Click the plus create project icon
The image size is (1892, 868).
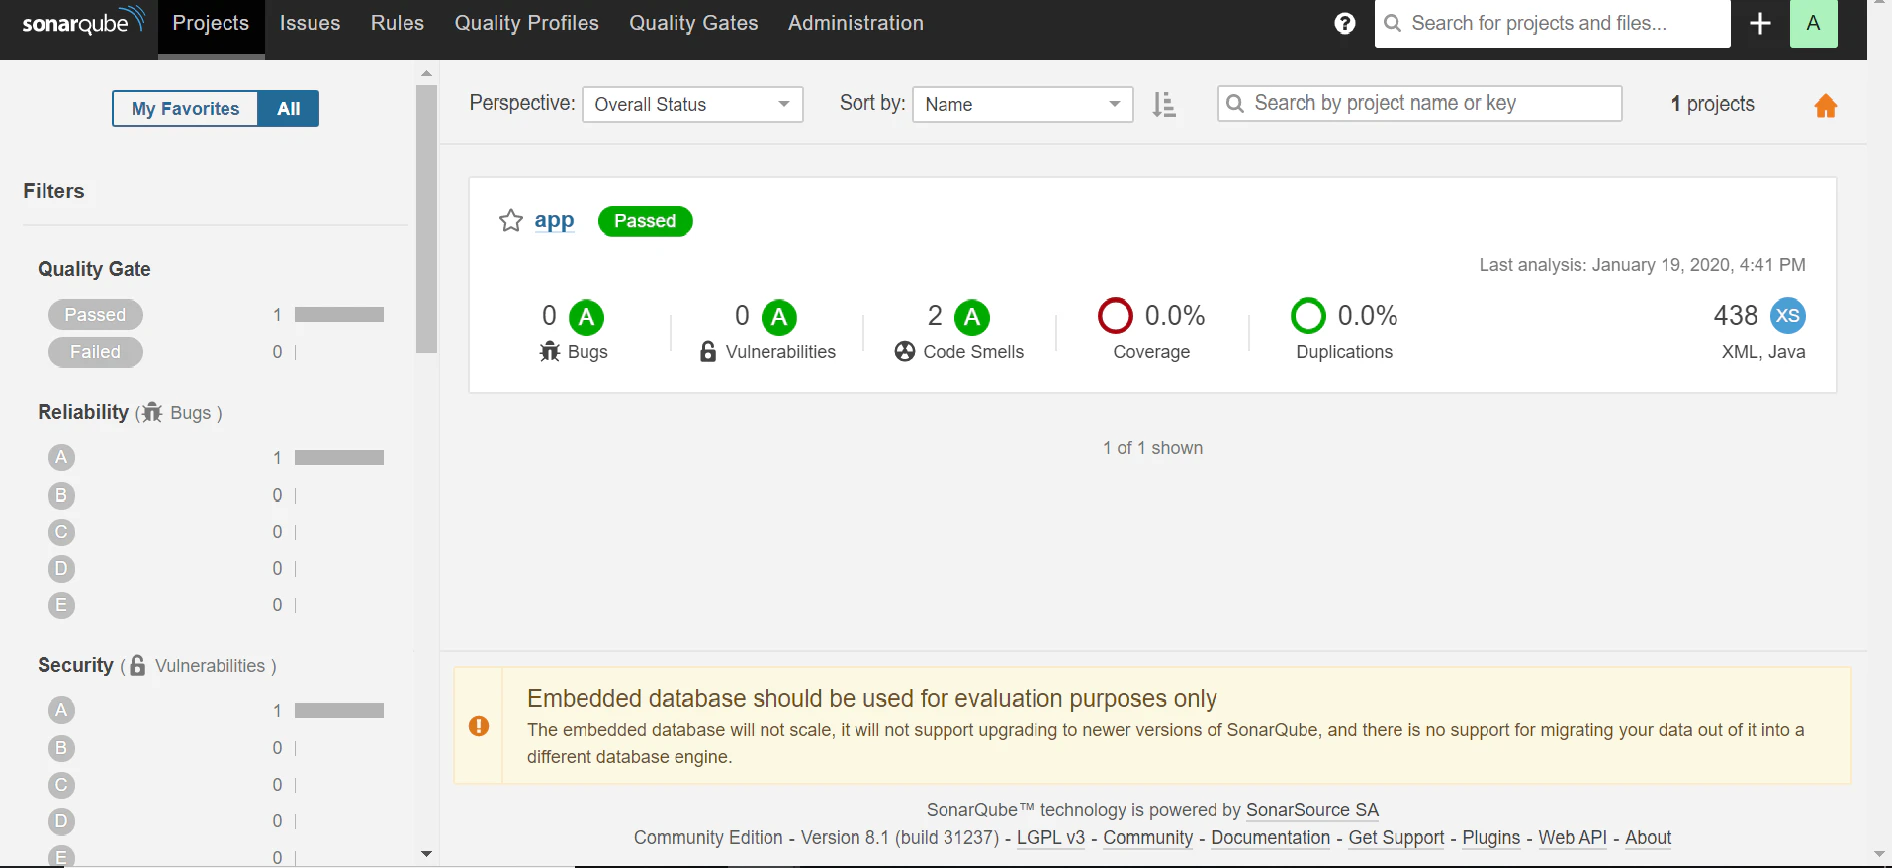tap(1761, 23)
